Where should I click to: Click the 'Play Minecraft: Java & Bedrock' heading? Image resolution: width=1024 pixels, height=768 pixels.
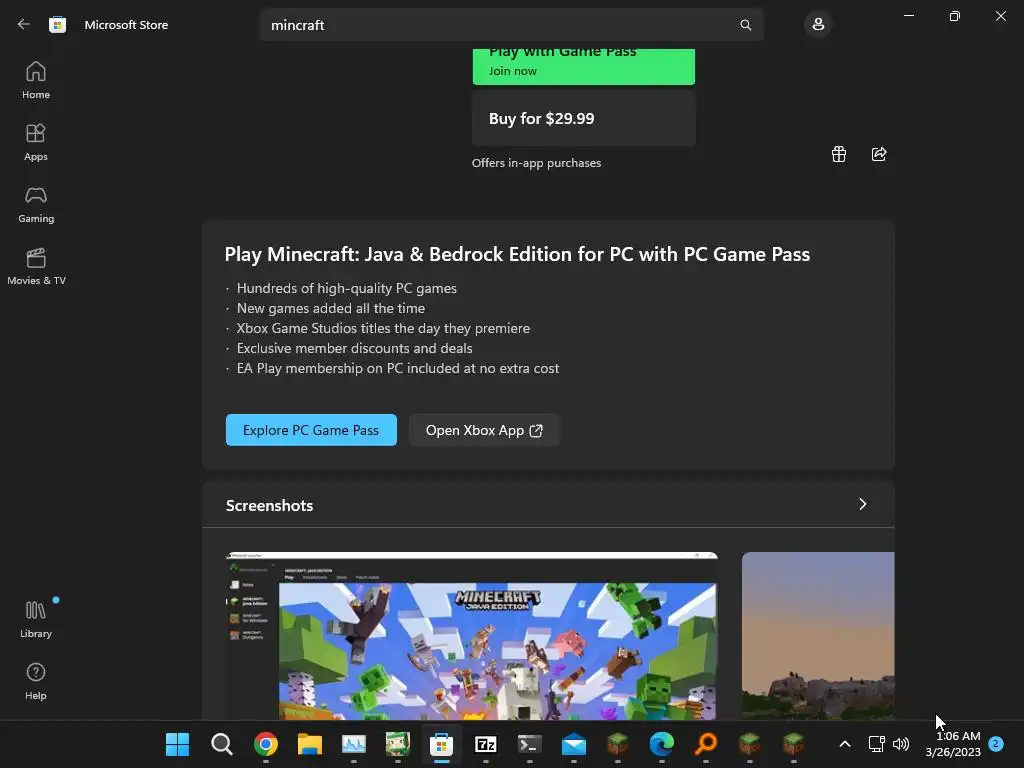pos(517,254)
